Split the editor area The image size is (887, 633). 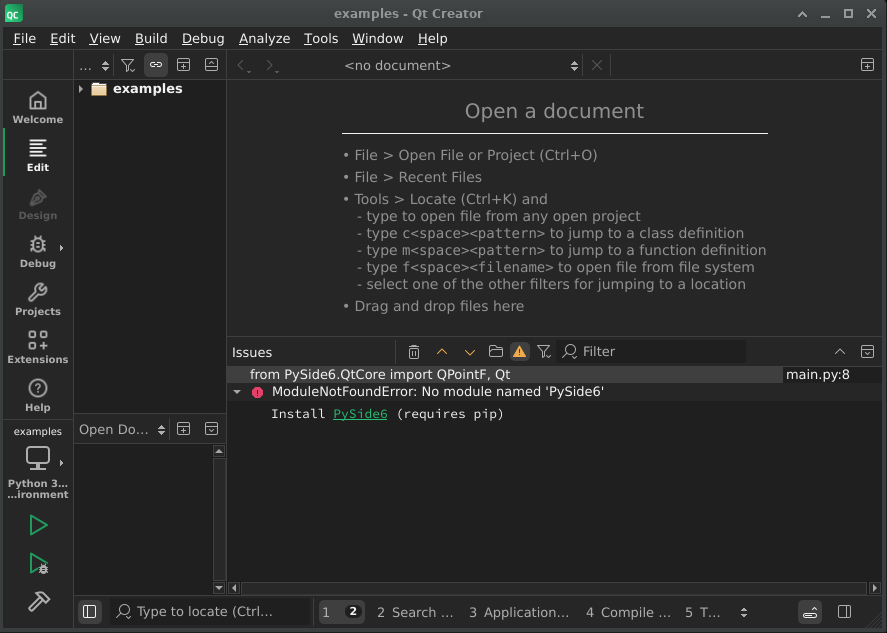867,65
